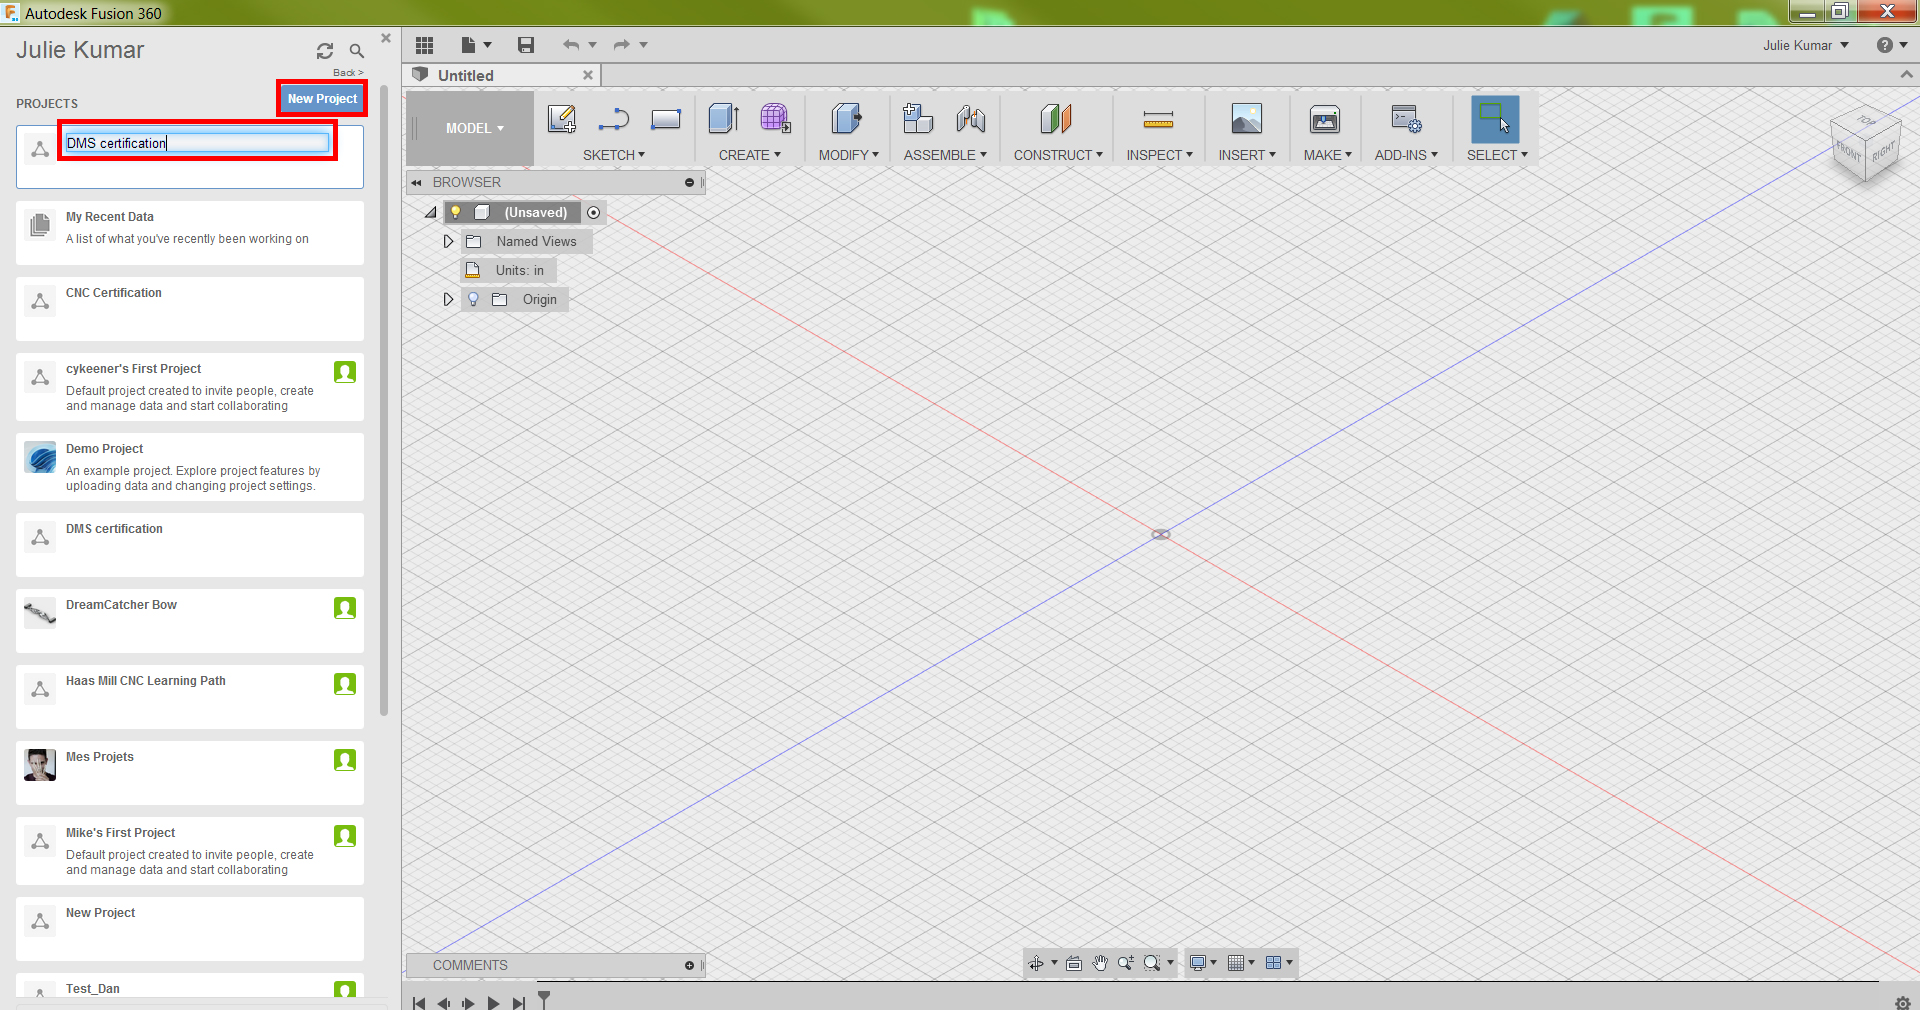Screen dimensions: 1920x1010
Task: Open the Mes Projets project thumbnail
Action: pos(40,765)
